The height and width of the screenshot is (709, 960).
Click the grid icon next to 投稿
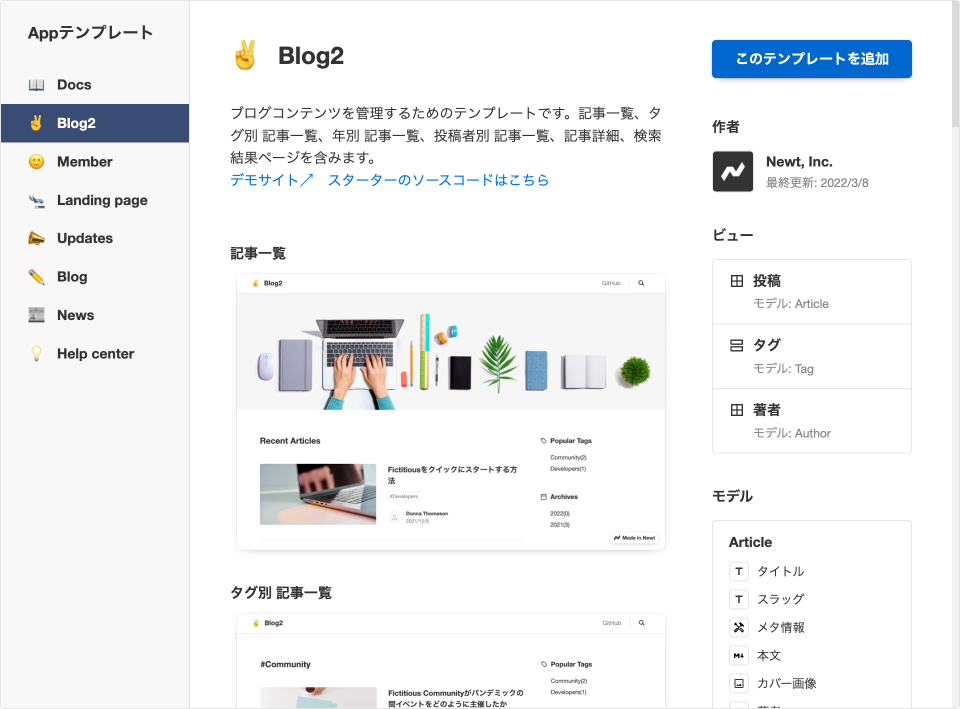point(737,281)
